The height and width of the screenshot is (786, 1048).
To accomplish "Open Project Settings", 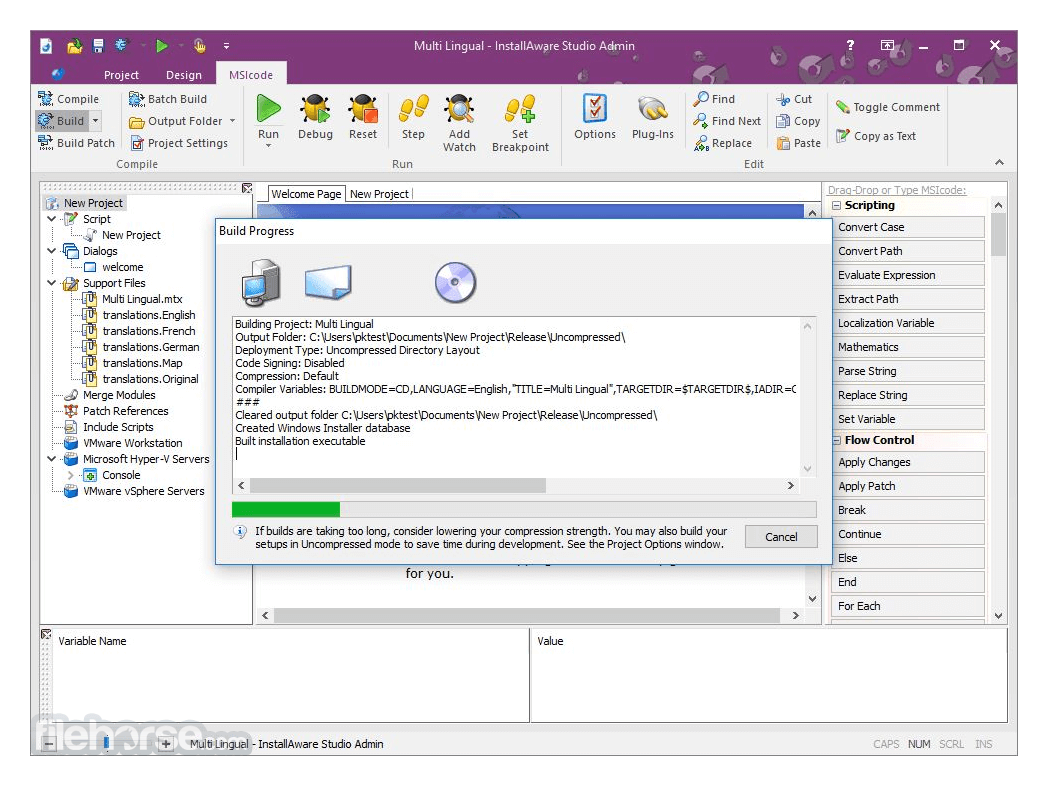I will click(x=178, y=143).
